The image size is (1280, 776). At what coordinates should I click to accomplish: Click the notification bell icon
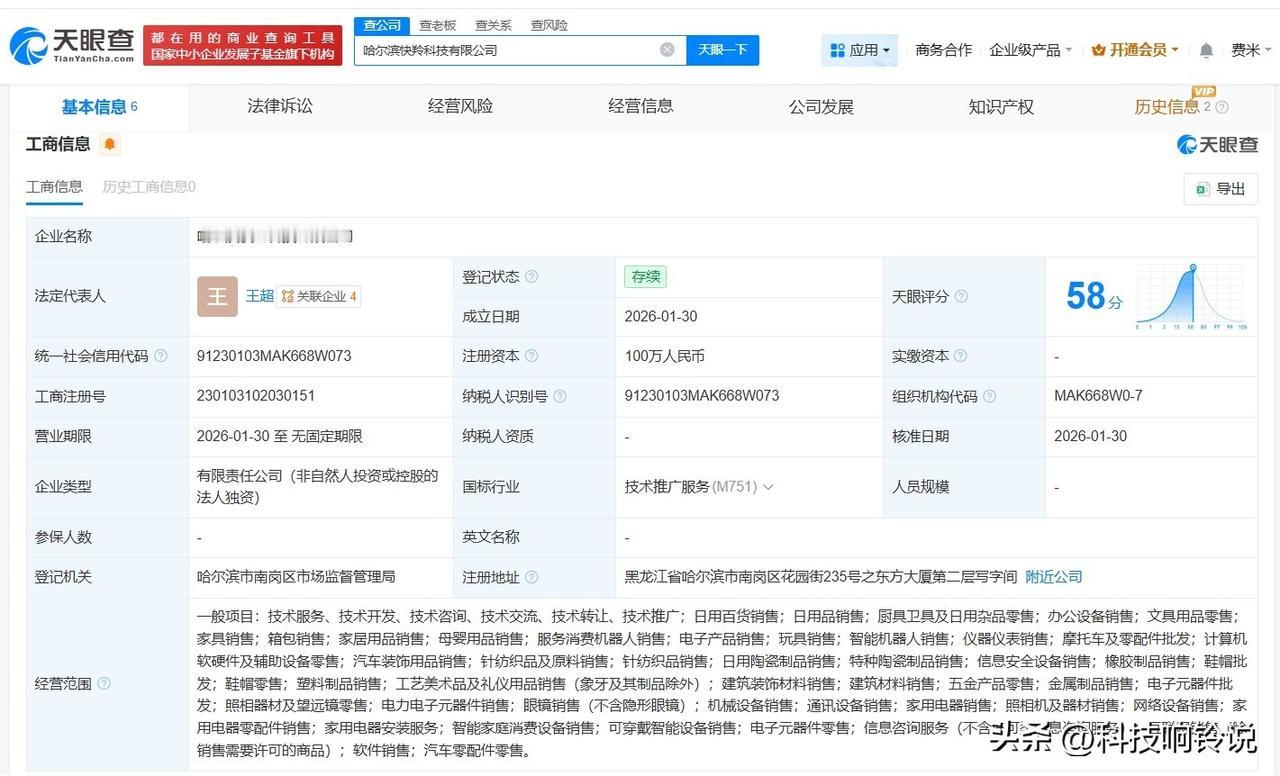1205,49
